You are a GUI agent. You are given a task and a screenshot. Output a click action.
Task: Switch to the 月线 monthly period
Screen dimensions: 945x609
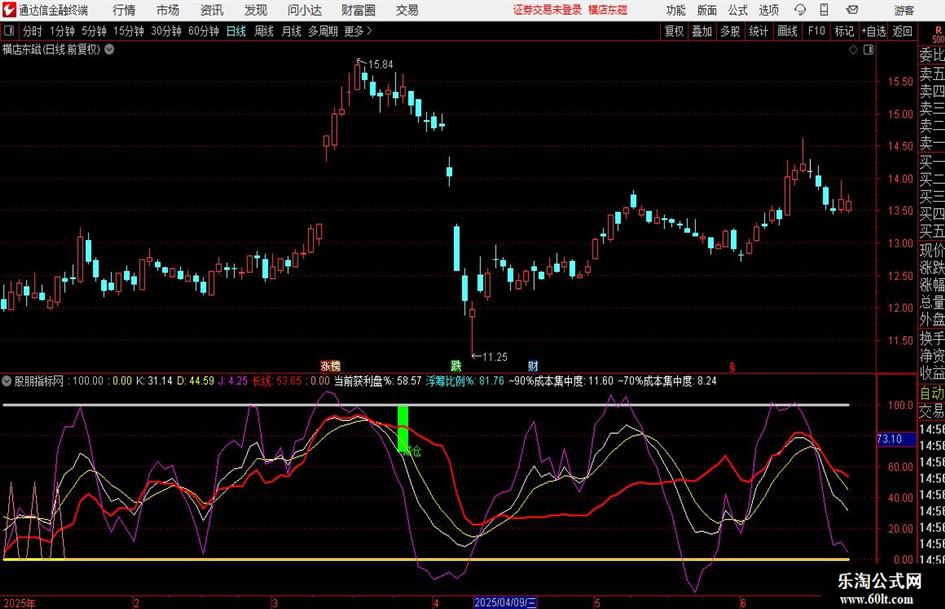click(291, 31)
